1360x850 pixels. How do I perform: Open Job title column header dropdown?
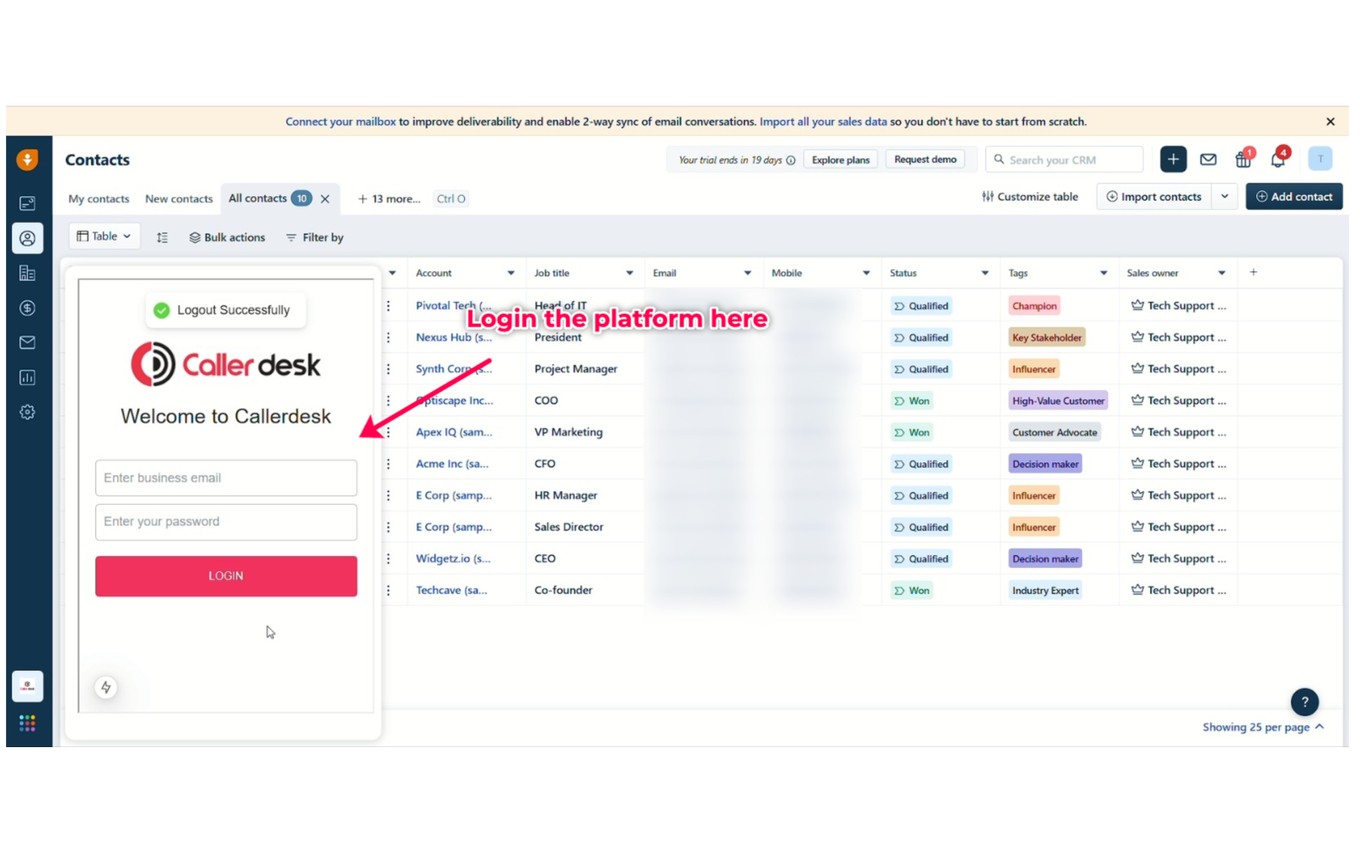629,273
